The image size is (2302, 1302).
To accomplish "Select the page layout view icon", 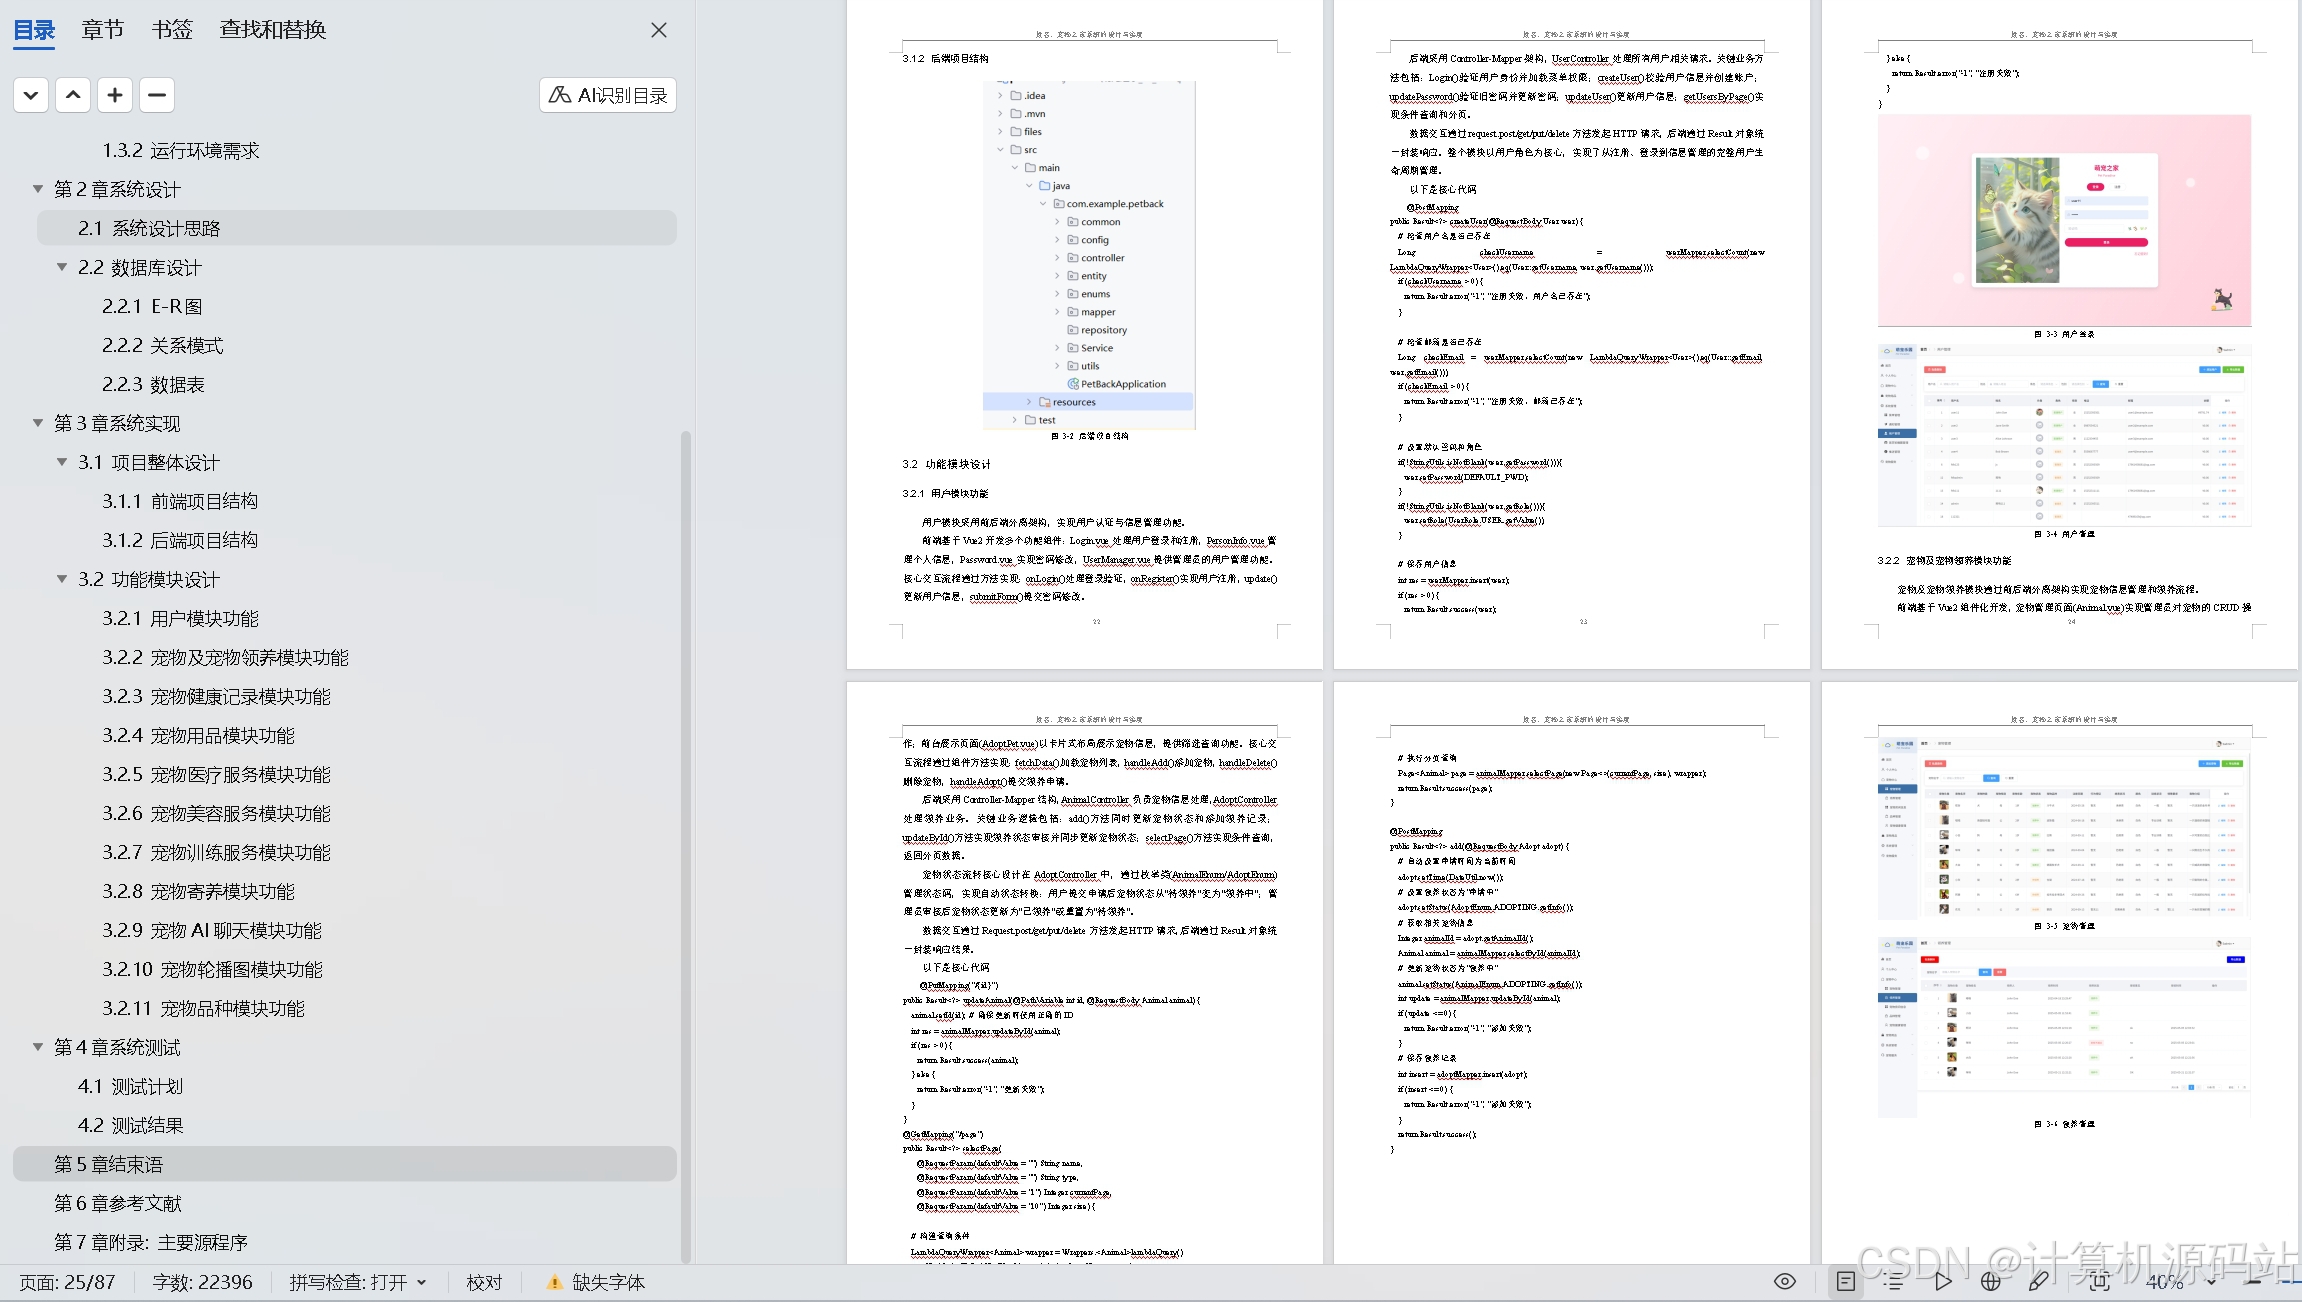I will coord(1846,1281).
